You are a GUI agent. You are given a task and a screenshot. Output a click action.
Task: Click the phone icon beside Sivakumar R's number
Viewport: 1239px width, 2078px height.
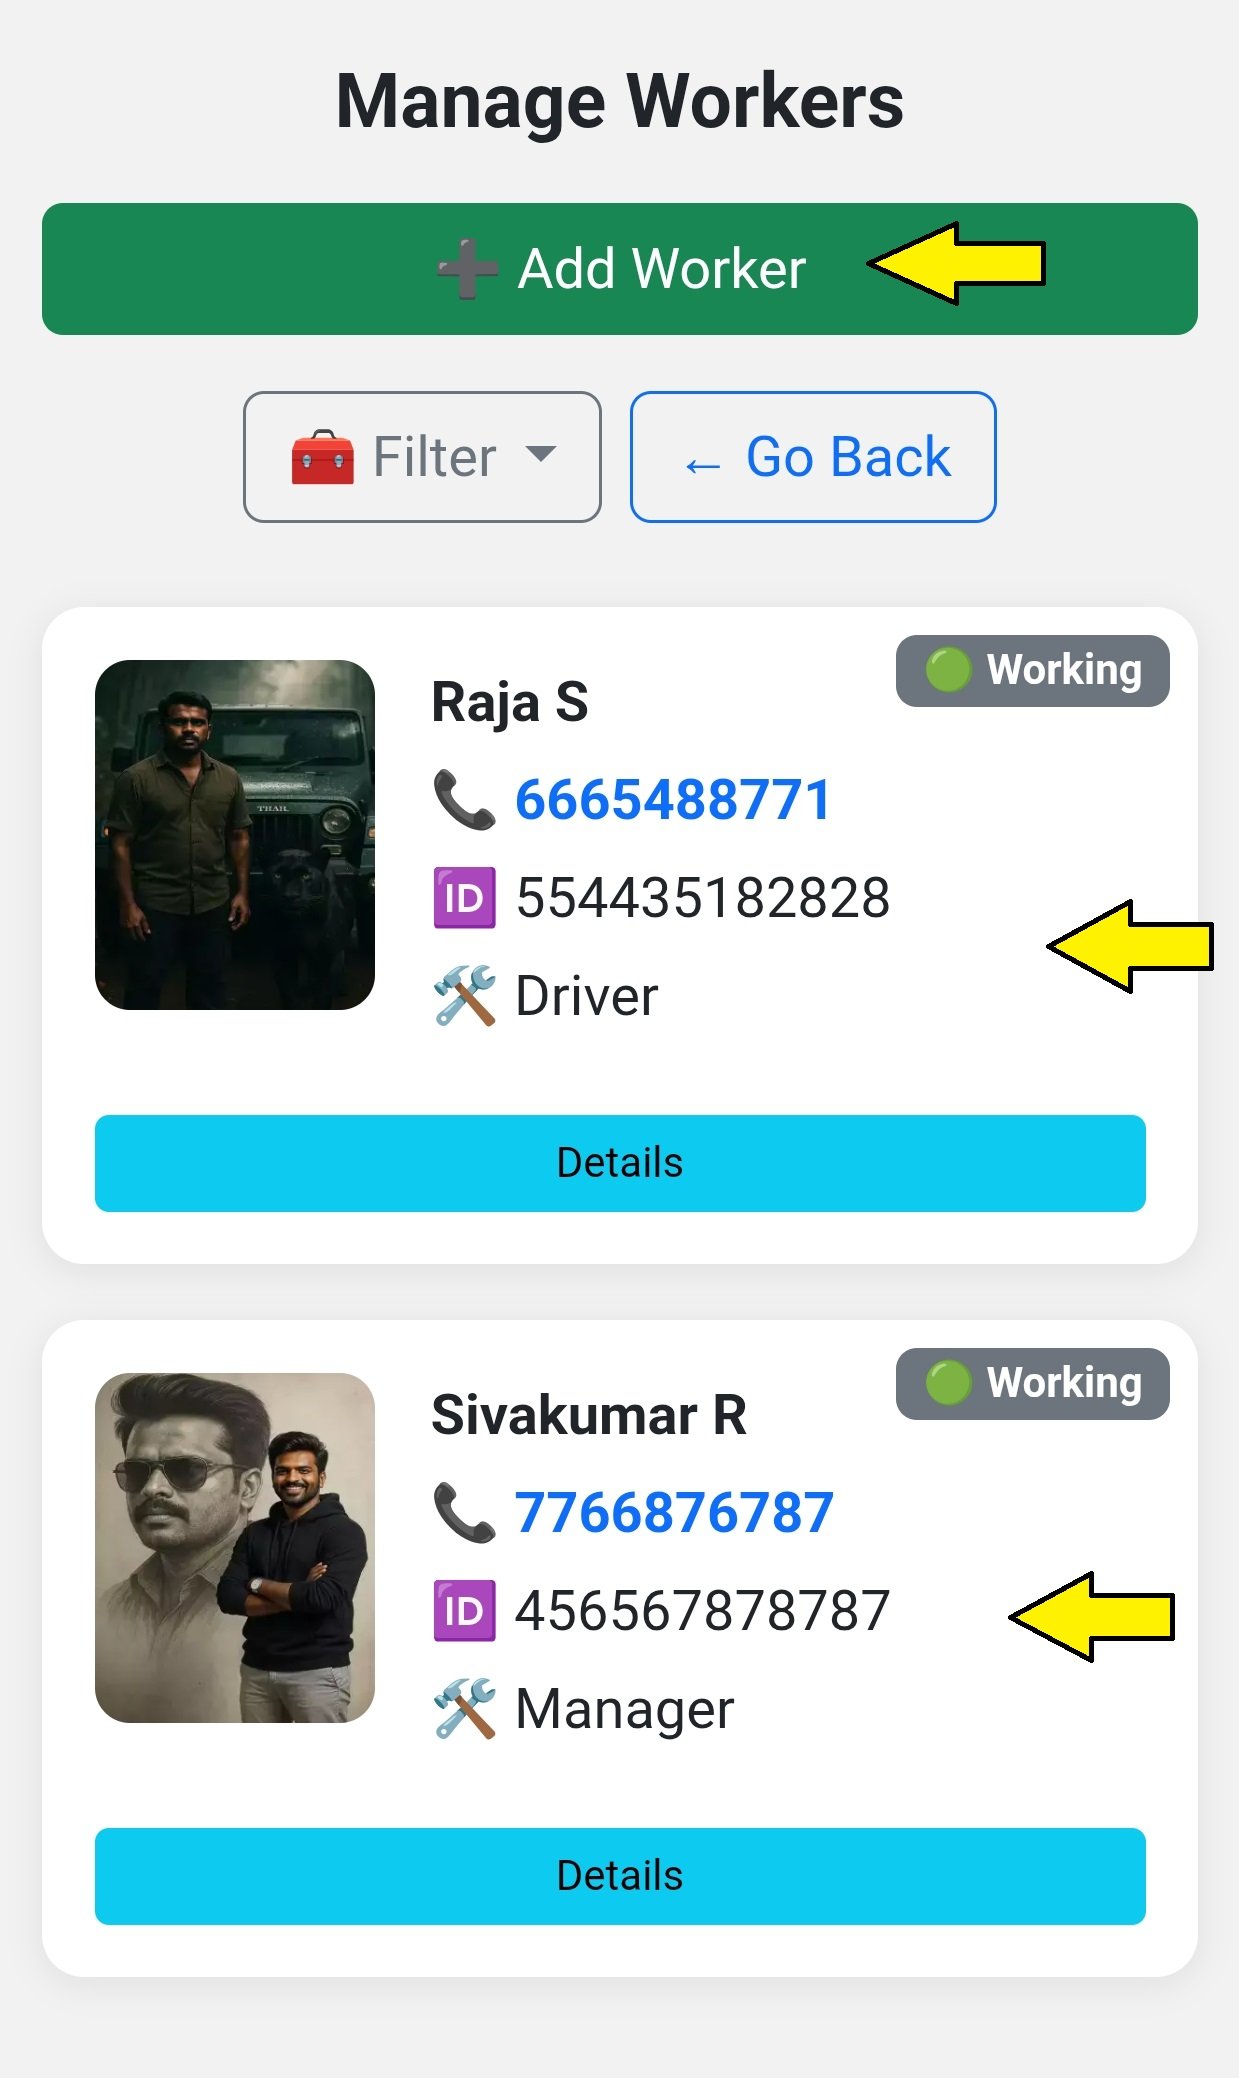(464, 1513)
